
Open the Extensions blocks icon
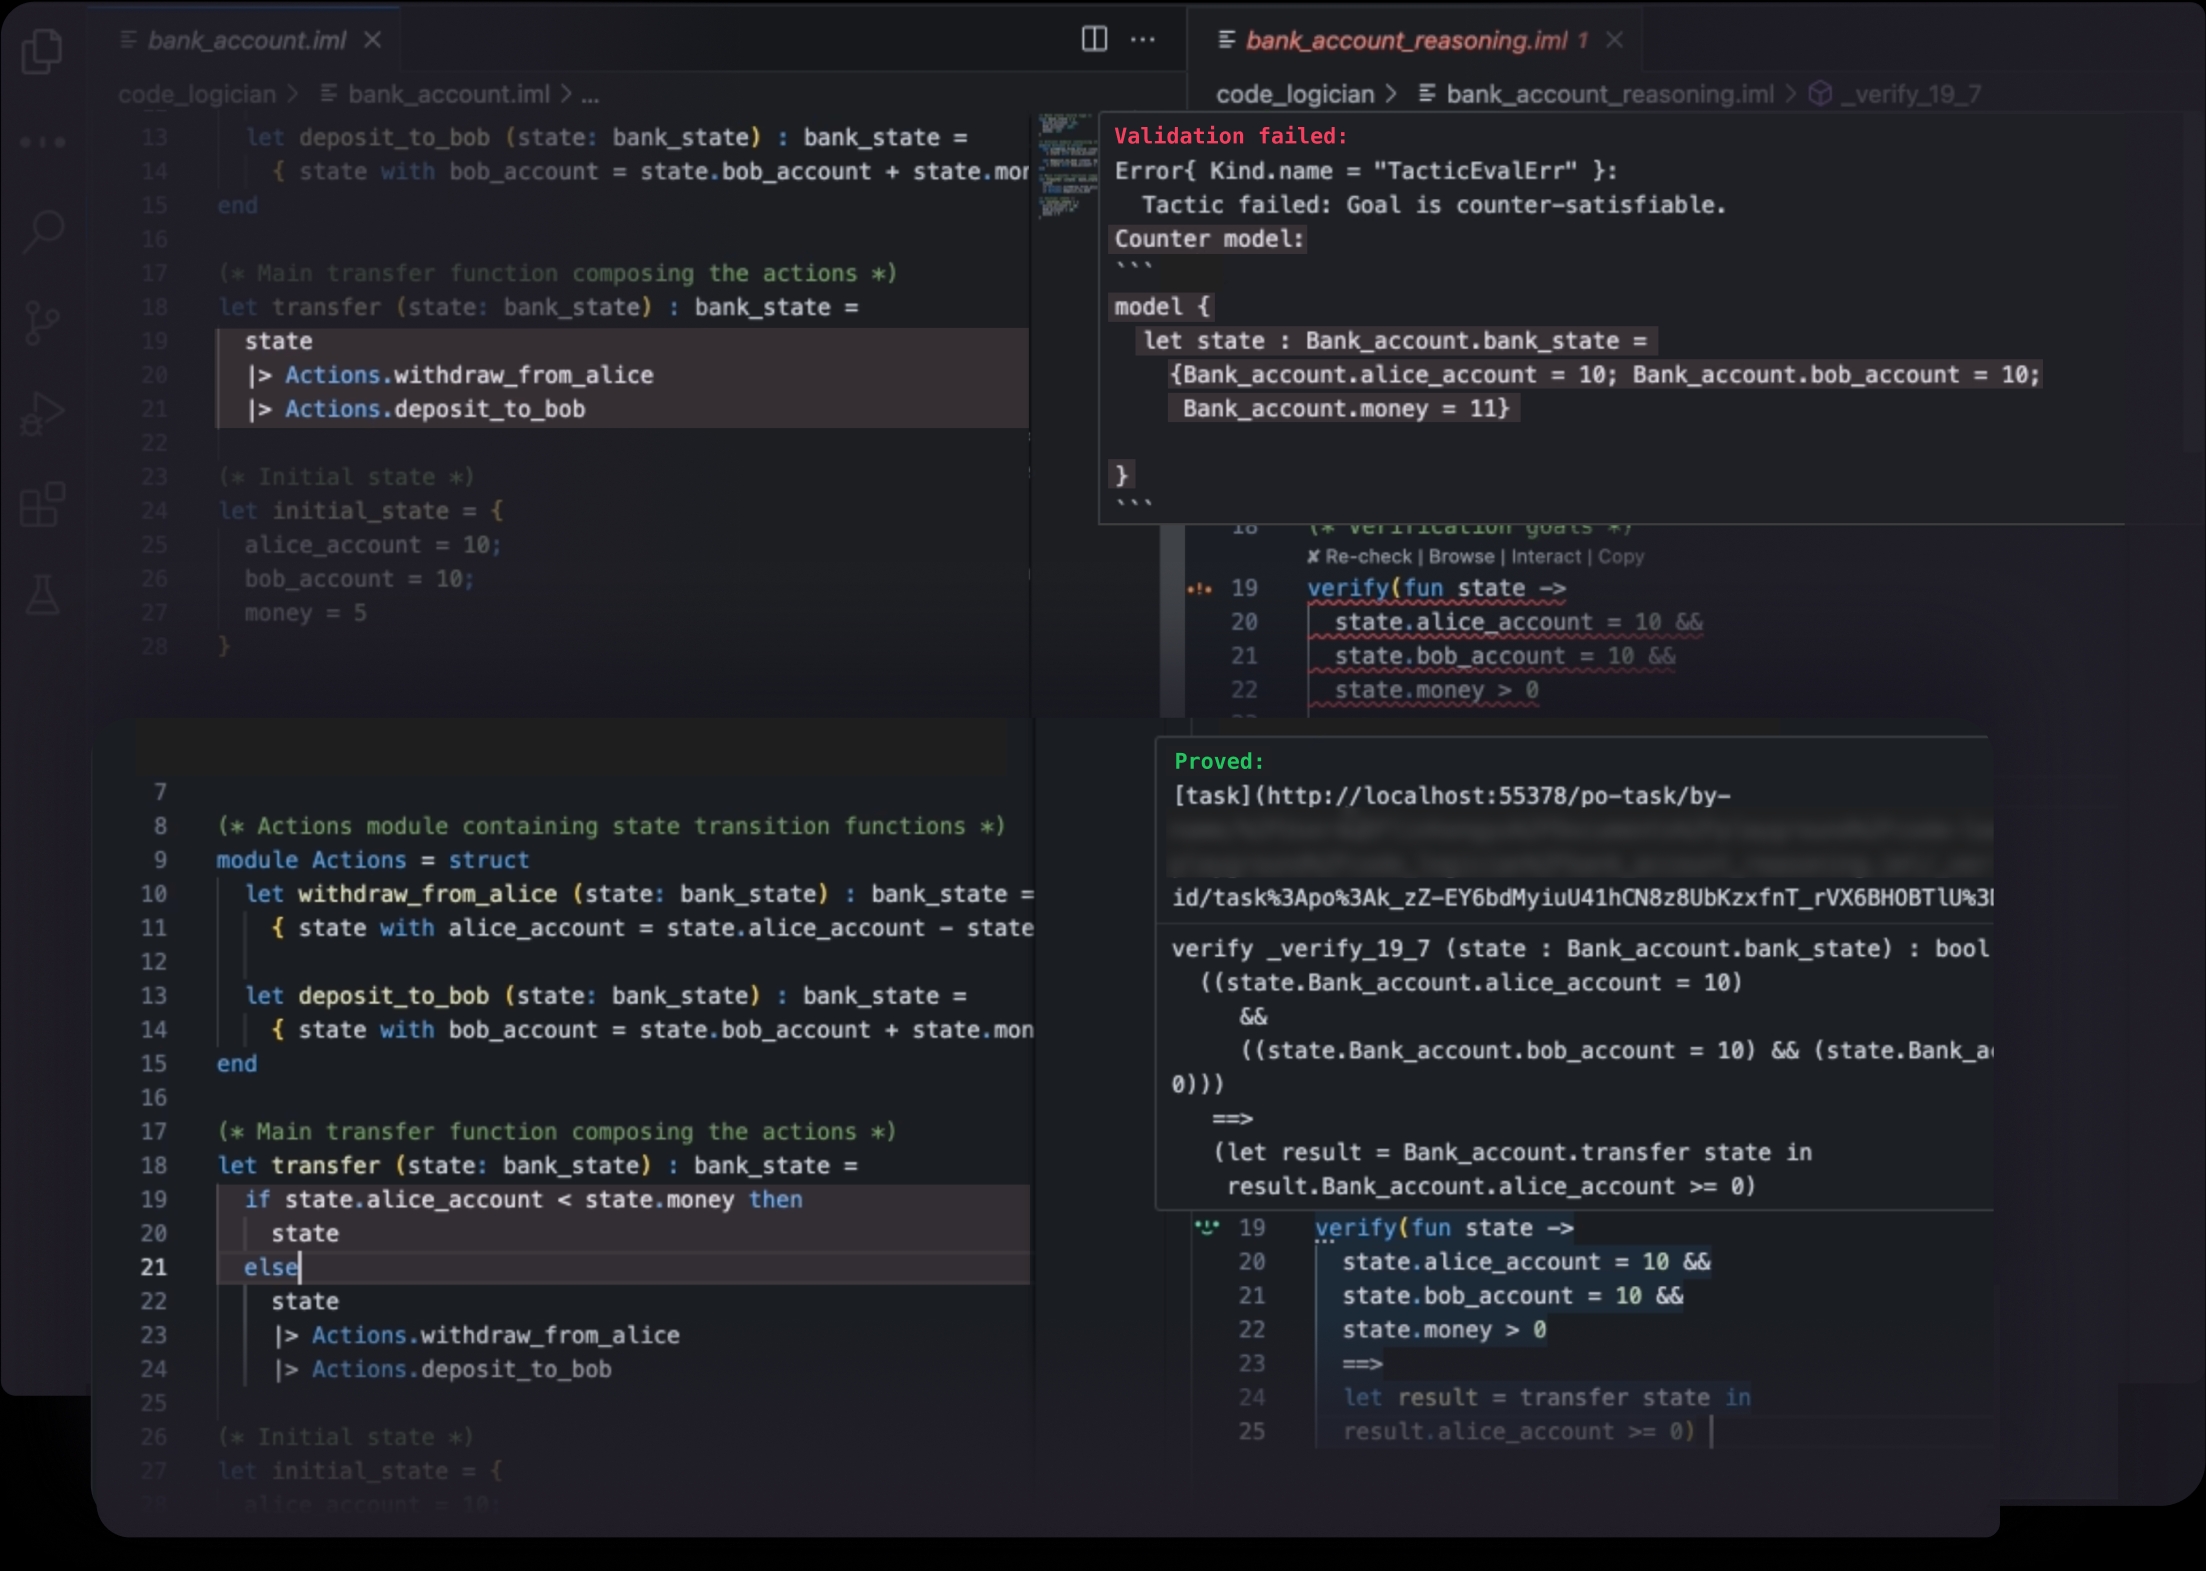[x=42, y=503]
